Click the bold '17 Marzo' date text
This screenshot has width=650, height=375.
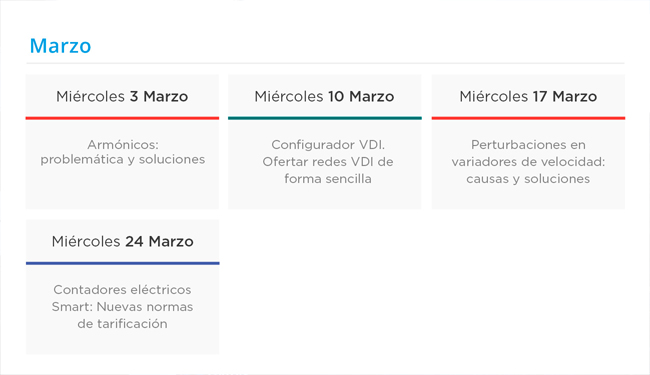point(565,97)
